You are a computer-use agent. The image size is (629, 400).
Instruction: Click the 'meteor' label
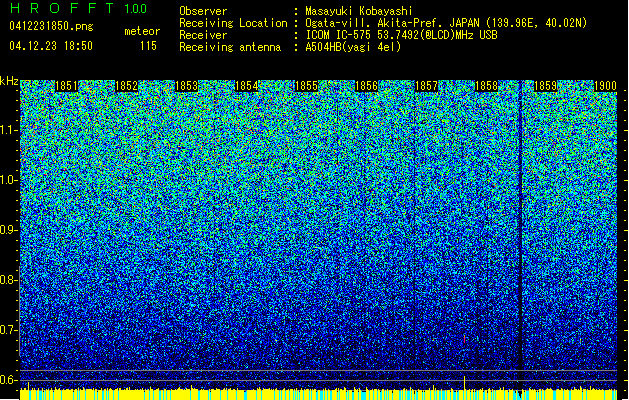[142, 31]
